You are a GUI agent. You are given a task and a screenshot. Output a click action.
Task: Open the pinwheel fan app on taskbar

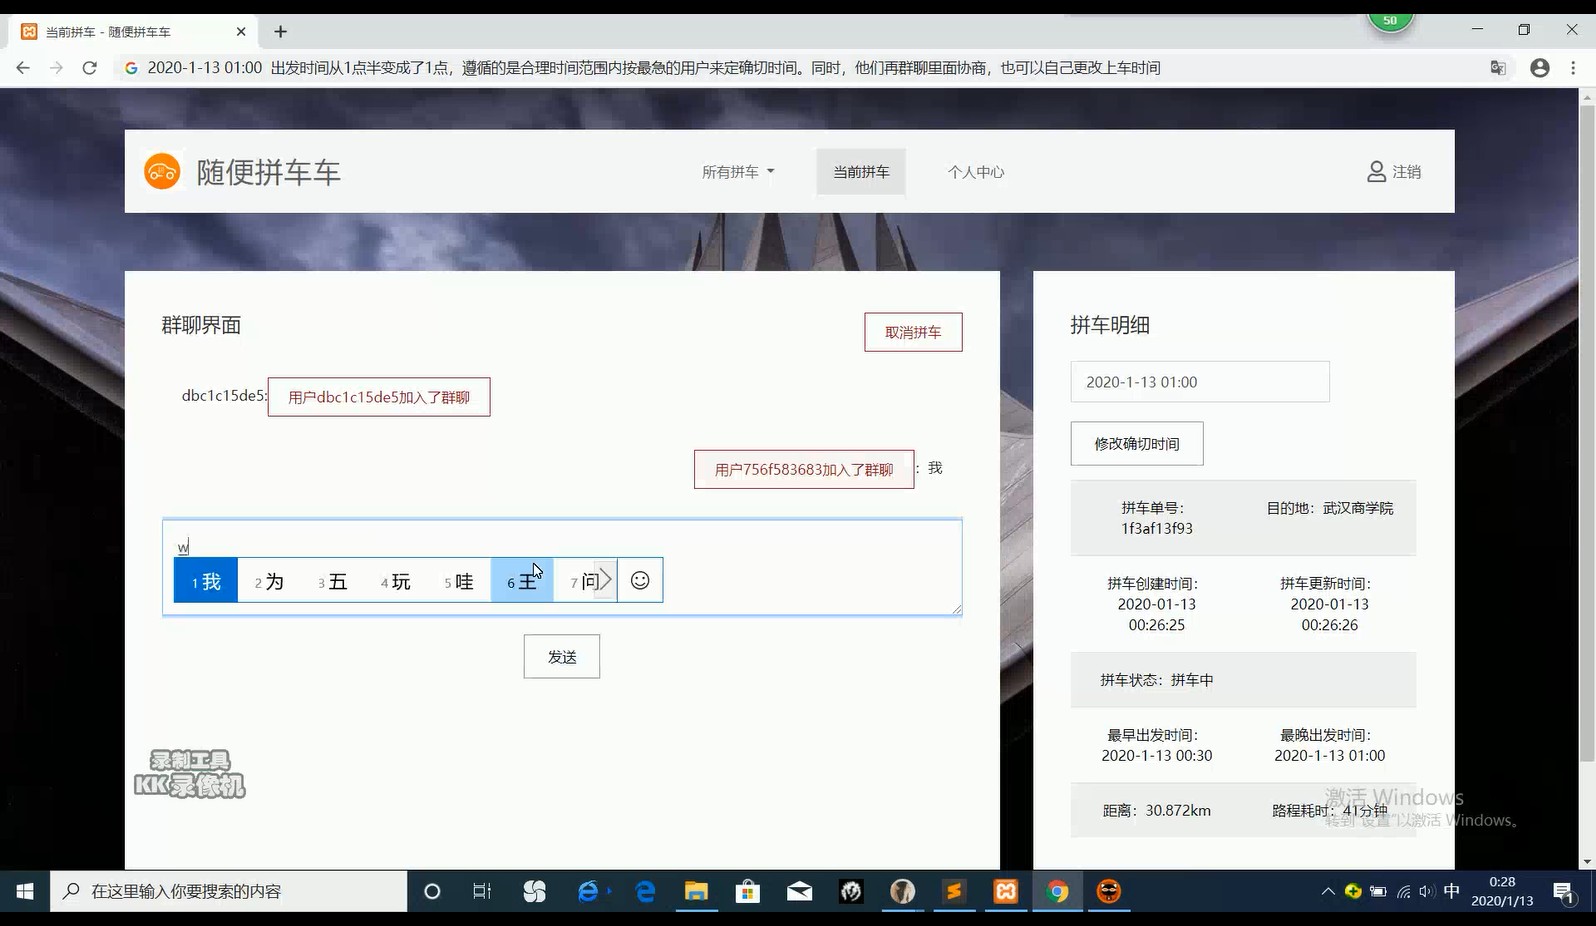pos(535,891)
